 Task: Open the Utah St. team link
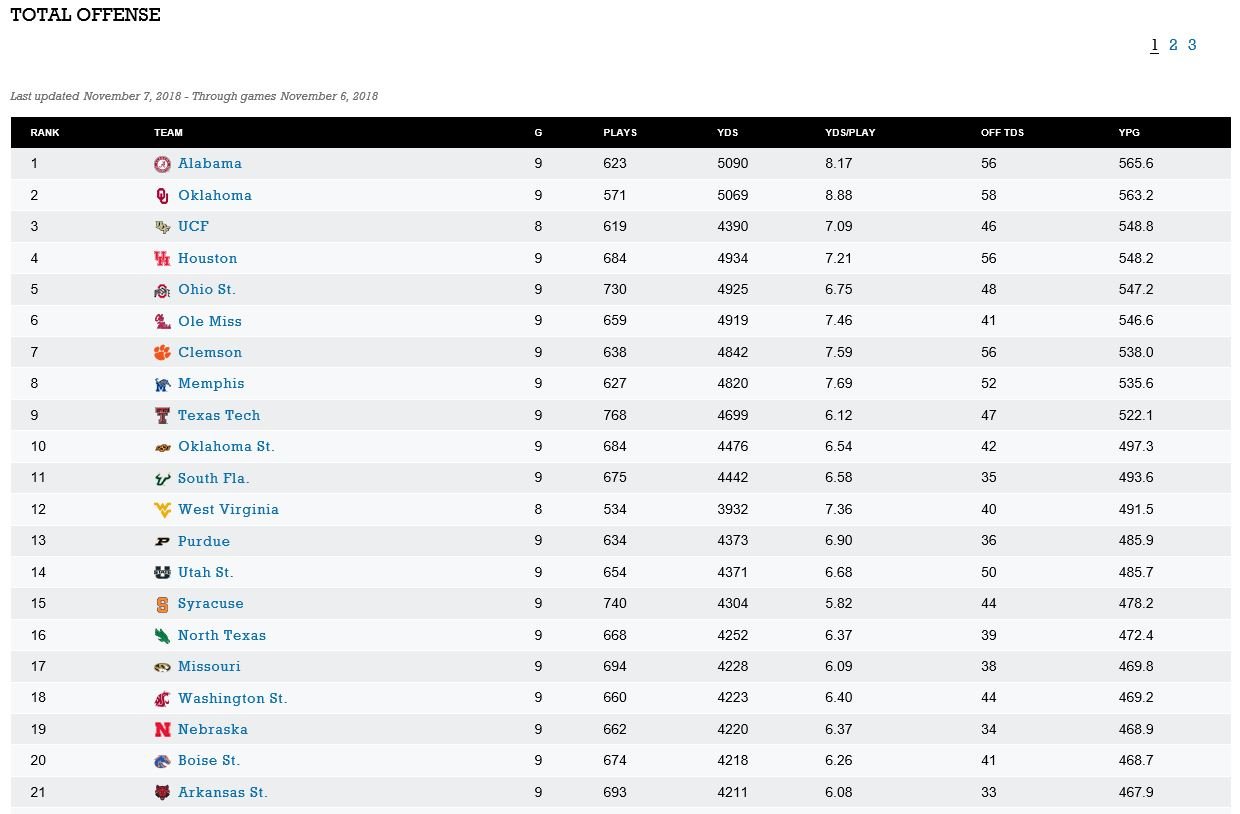click(x=206, y=573)
